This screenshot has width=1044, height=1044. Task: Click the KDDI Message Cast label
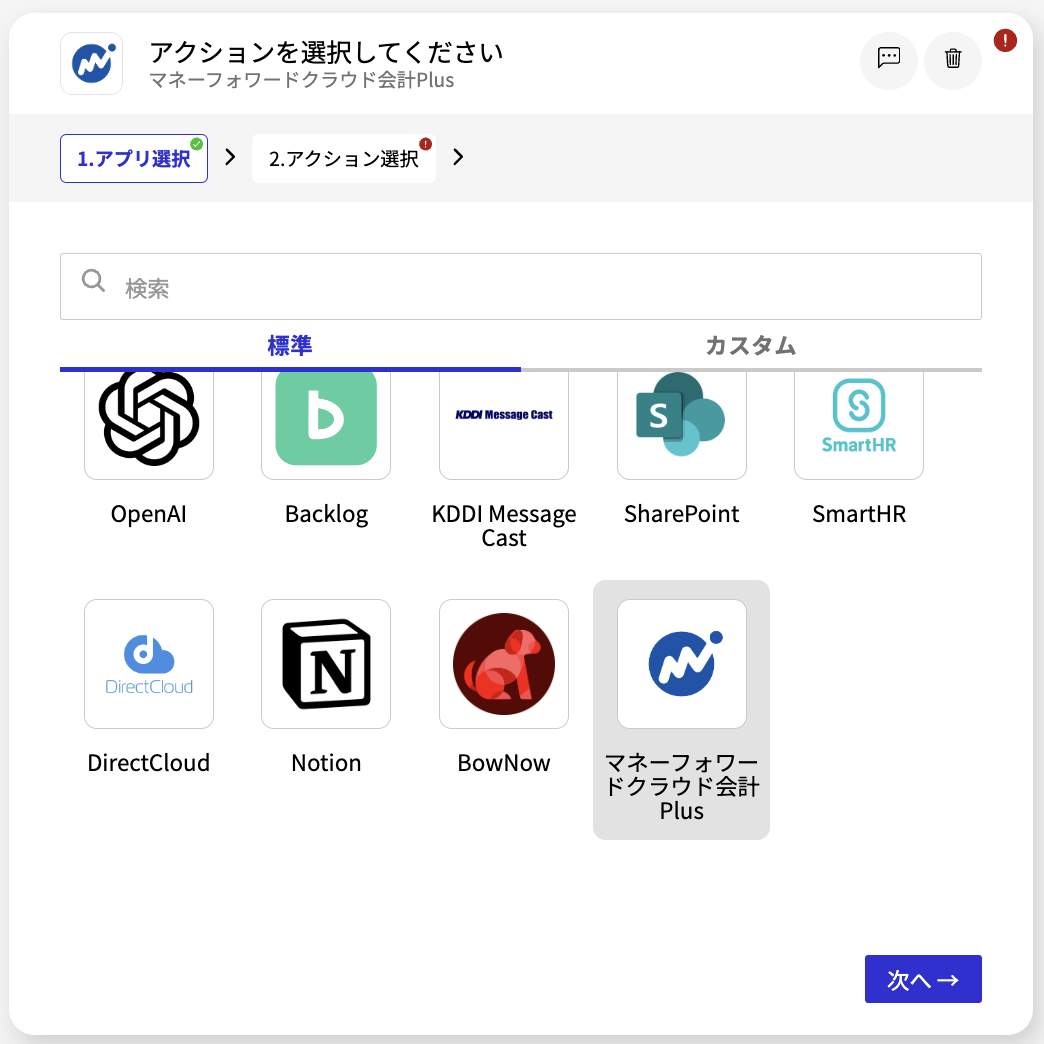point(504,526)
